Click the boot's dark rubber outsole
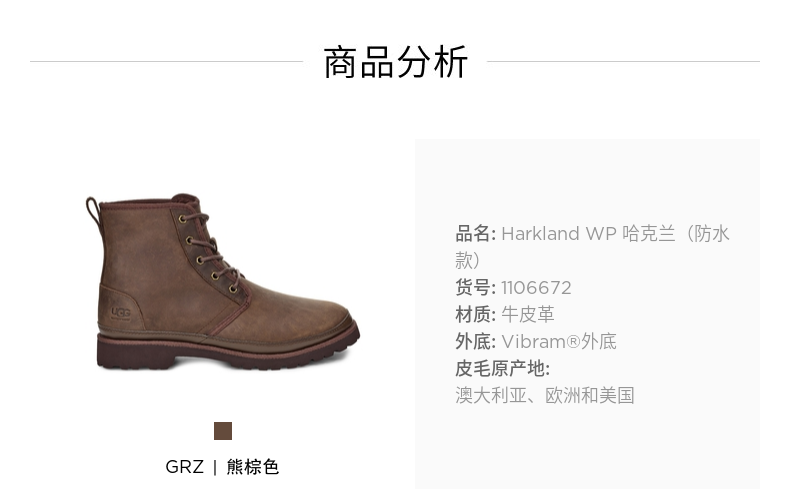This screenshot has width=790, height=489. [228, 353]
